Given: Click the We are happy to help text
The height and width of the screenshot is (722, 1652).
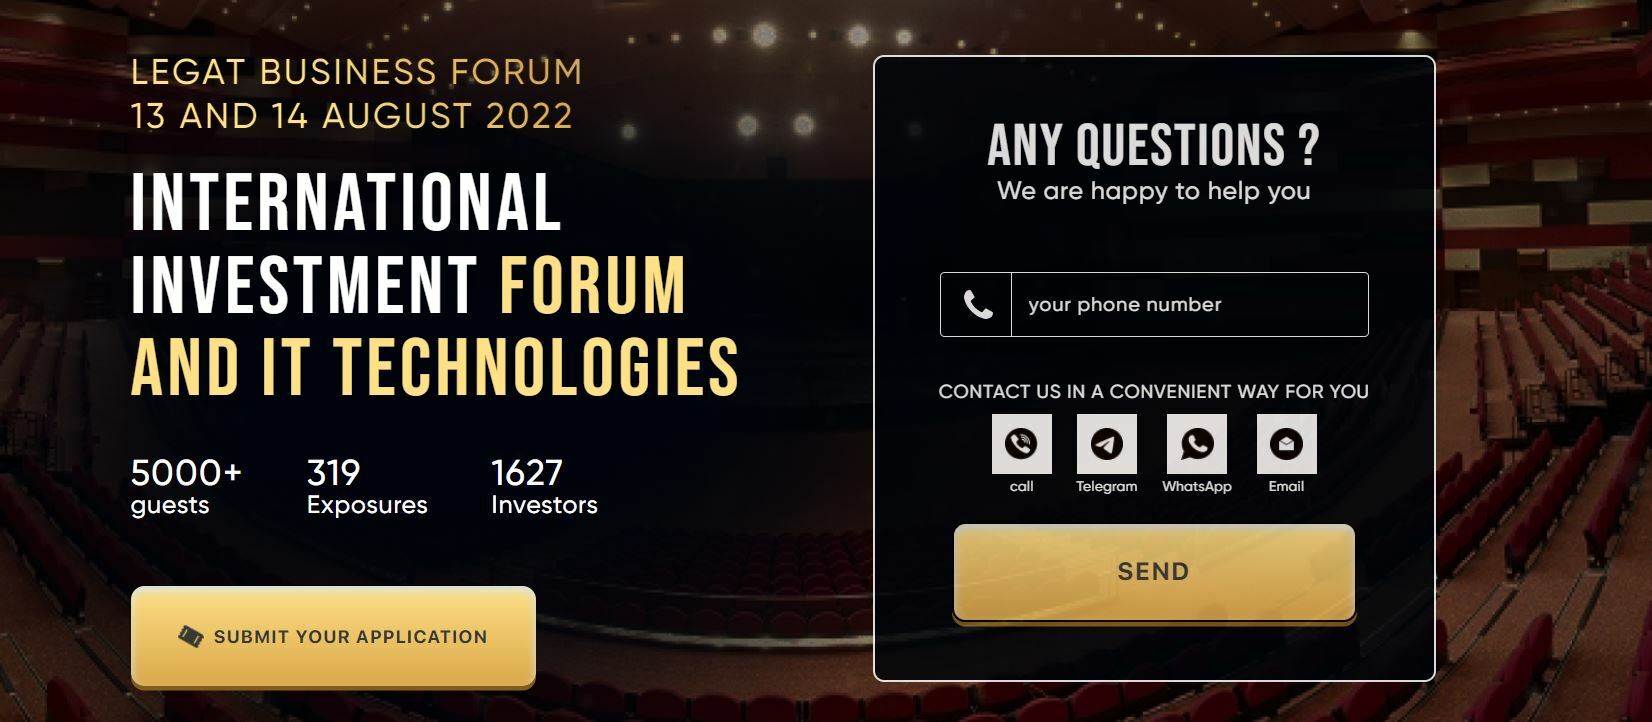Looking at the screenshot, I should coord(1154,191).
